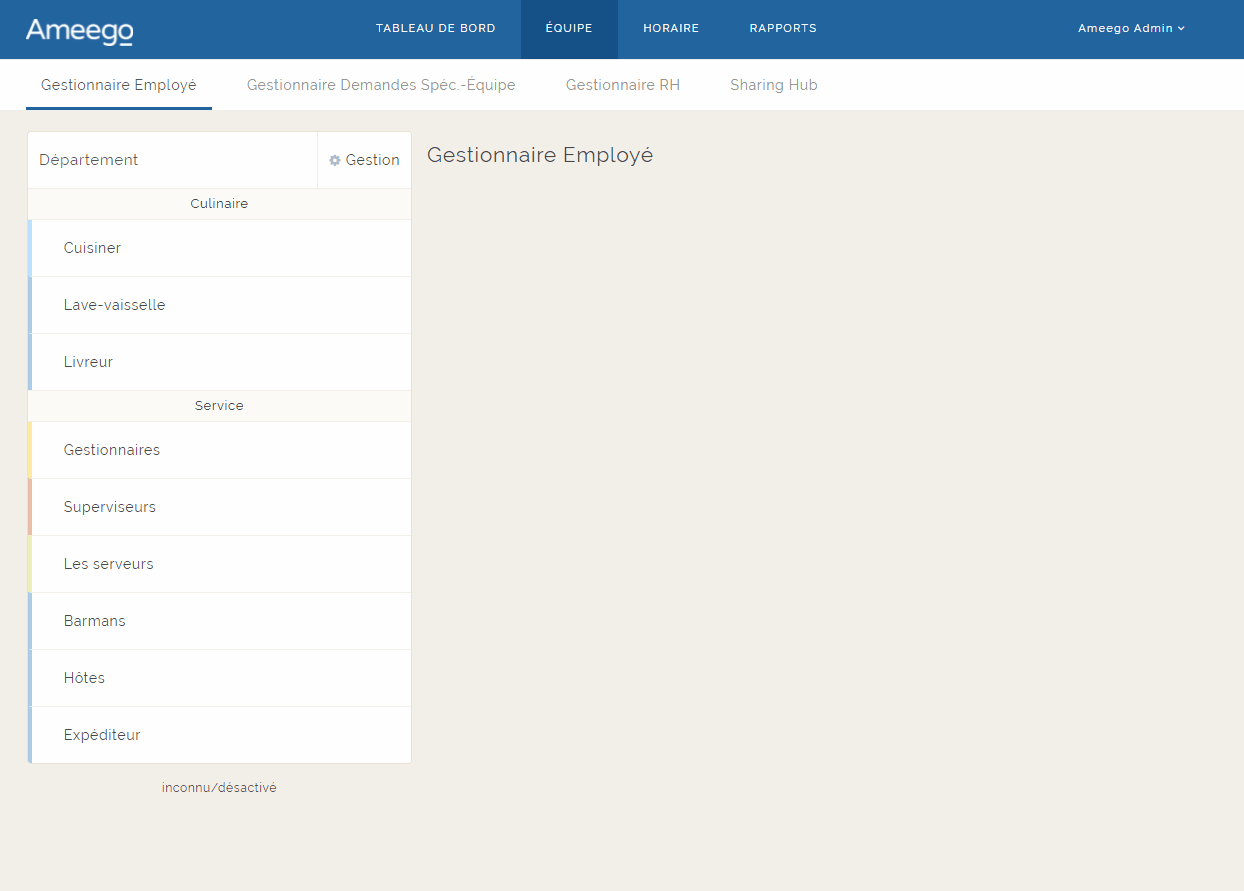The image size is (1244, 891).
Task: Click the gear icon beside Gestion
Action: (335, 160)
